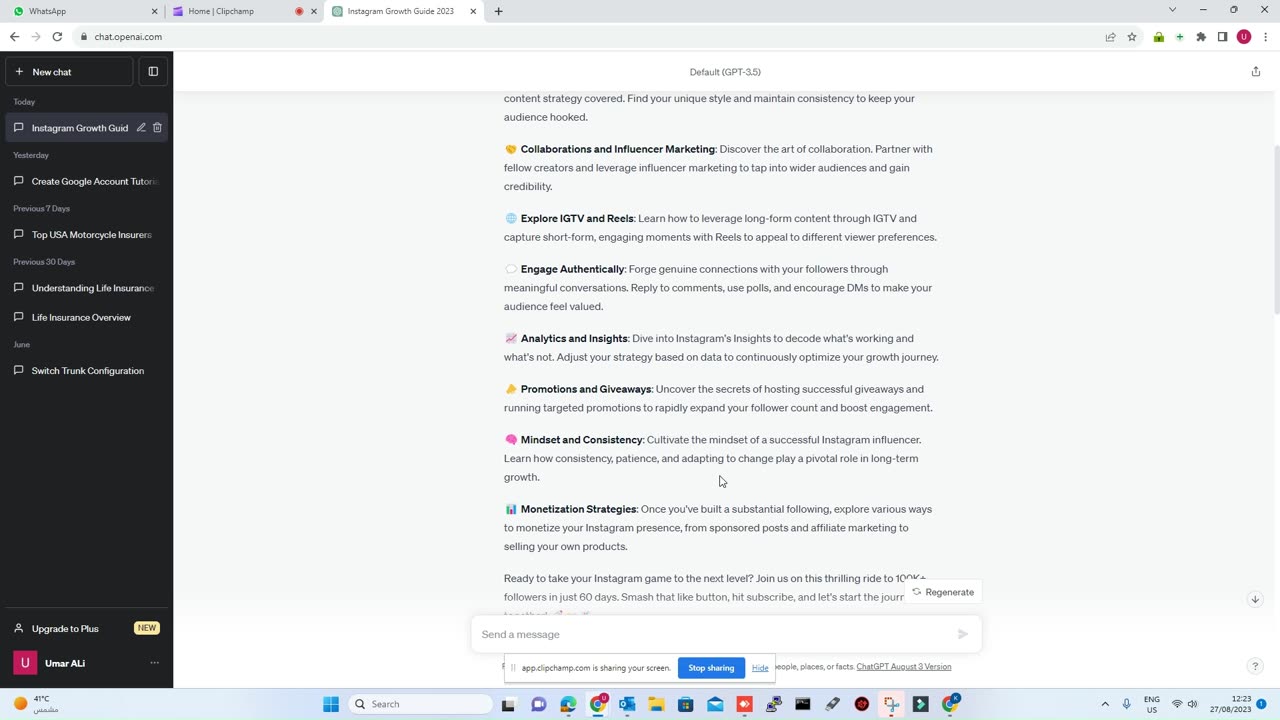View site info via the padlock icon
1280x720 pixels.
[x=84, y=37]
